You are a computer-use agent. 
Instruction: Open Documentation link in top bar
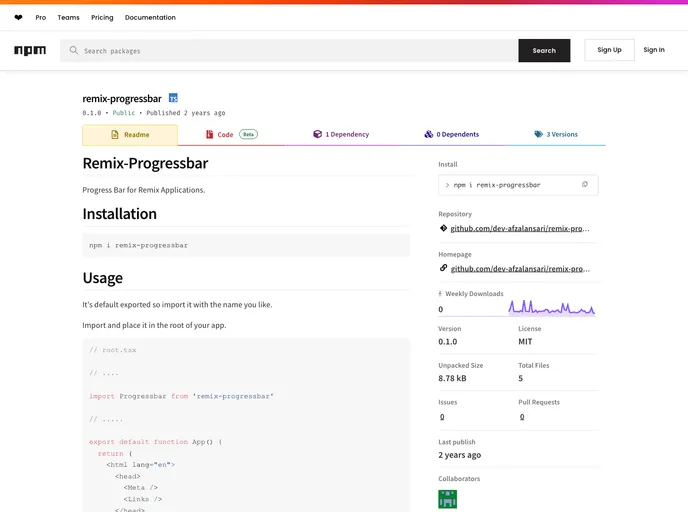(x=150, y=18)
